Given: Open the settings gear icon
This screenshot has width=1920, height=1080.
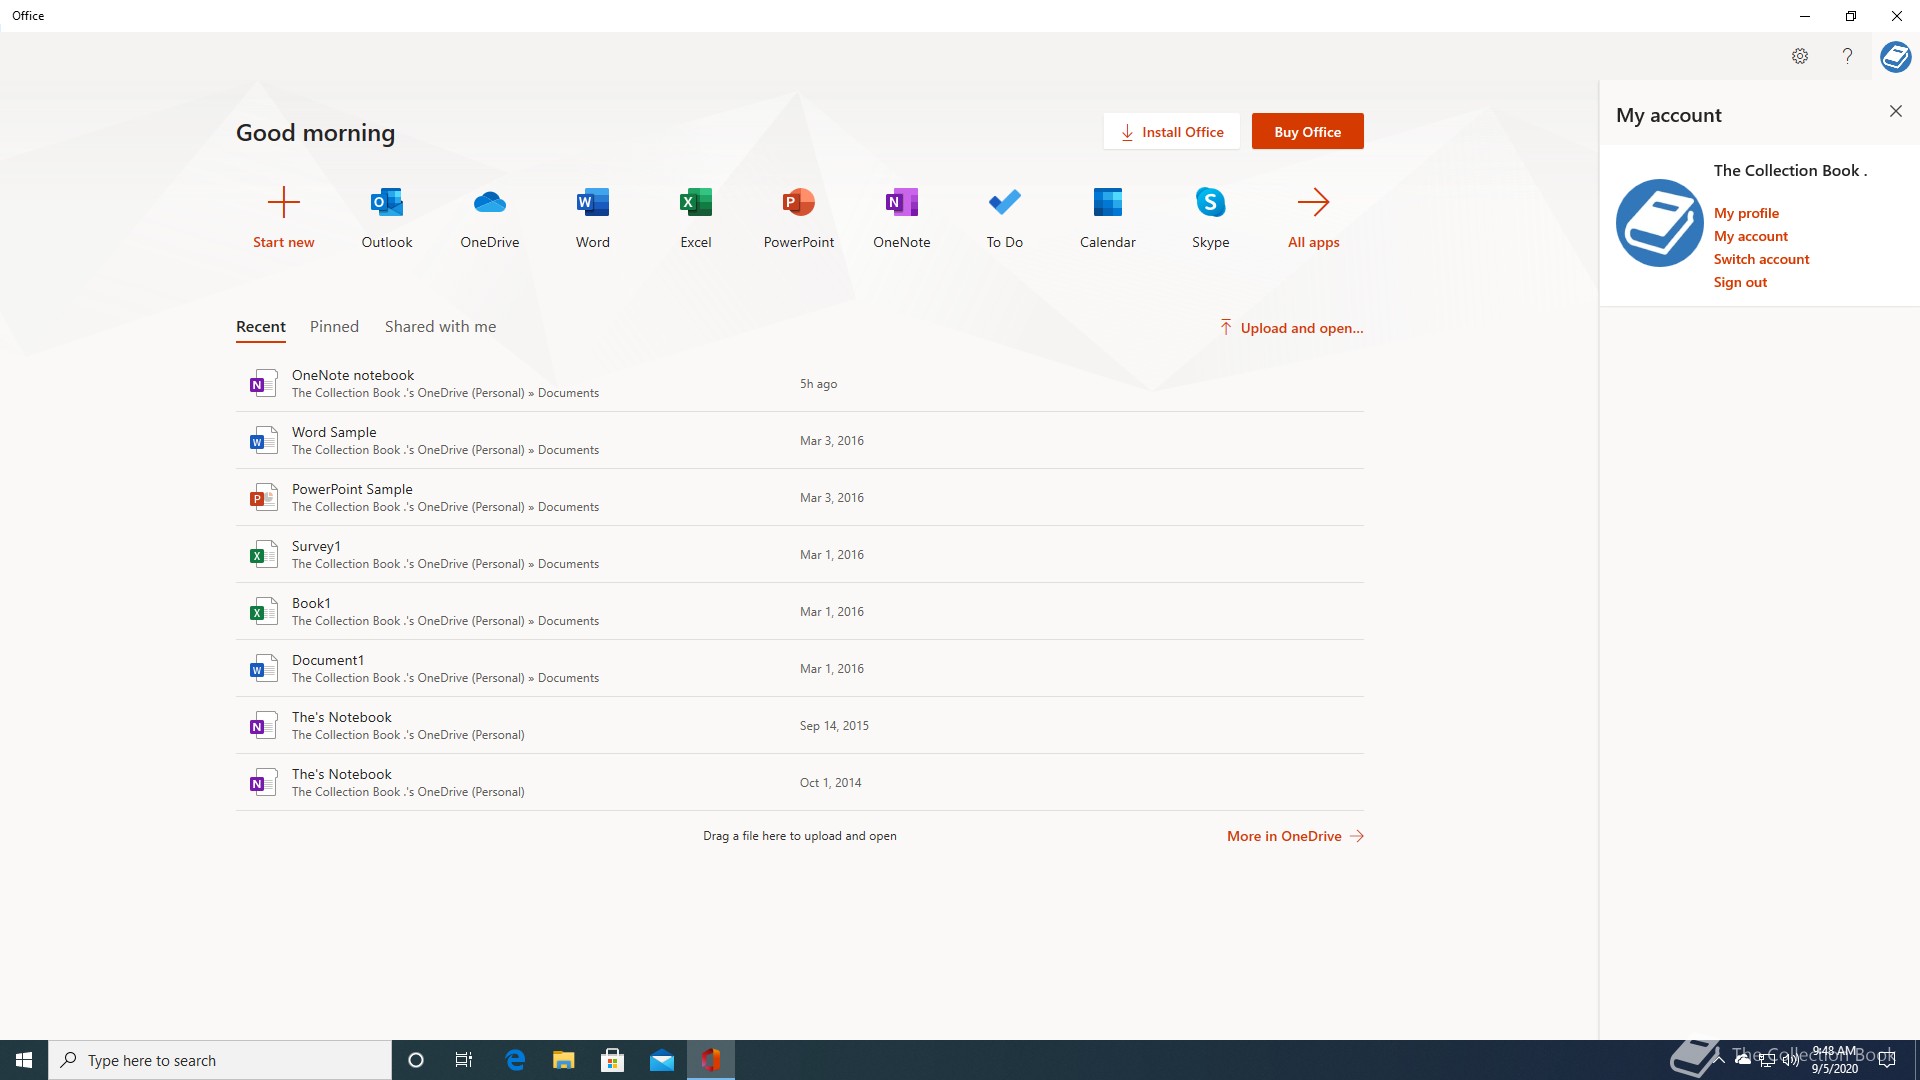Looking at the screenshot, I should click(x=1799, y=56).
